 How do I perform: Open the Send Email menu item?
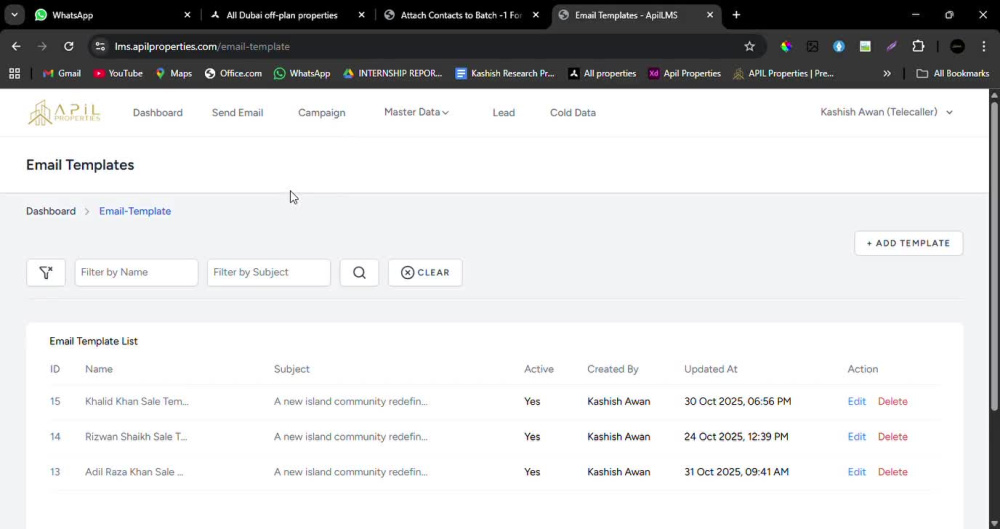point(237,112)
